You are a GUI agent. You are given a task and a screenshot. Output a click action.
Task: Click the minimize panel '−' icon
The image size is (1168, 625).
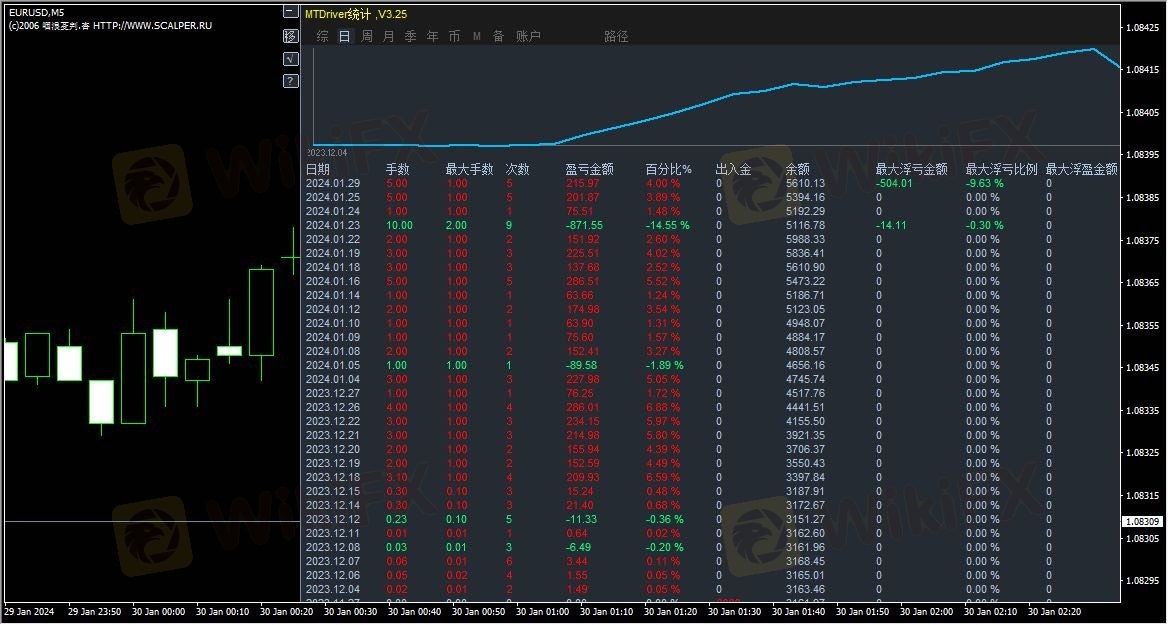[290, 12]
